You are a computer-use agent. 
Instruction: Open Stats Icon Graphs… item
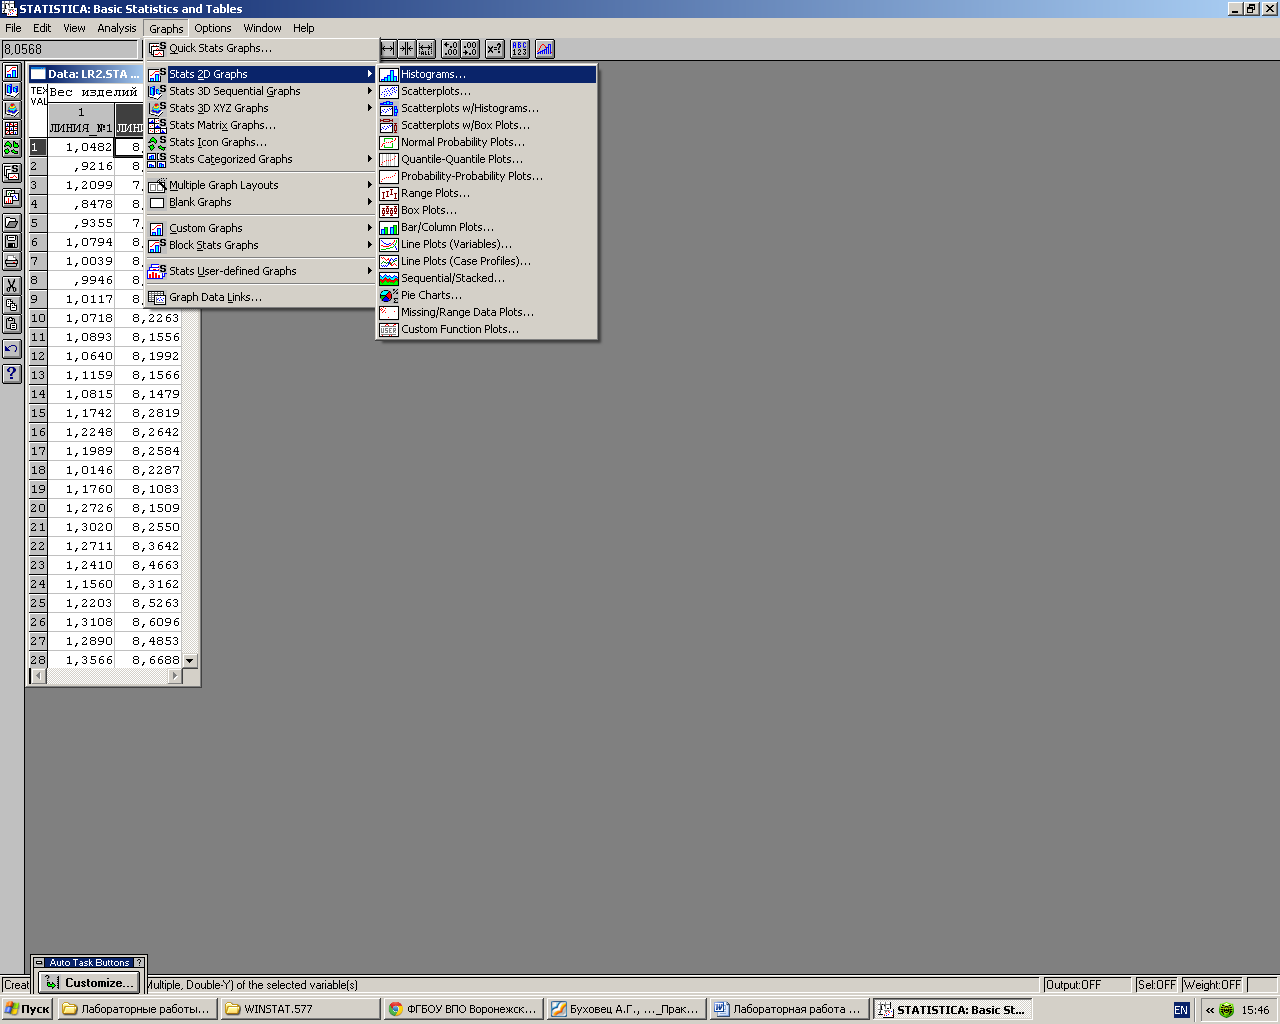click(x=261, y=142)
